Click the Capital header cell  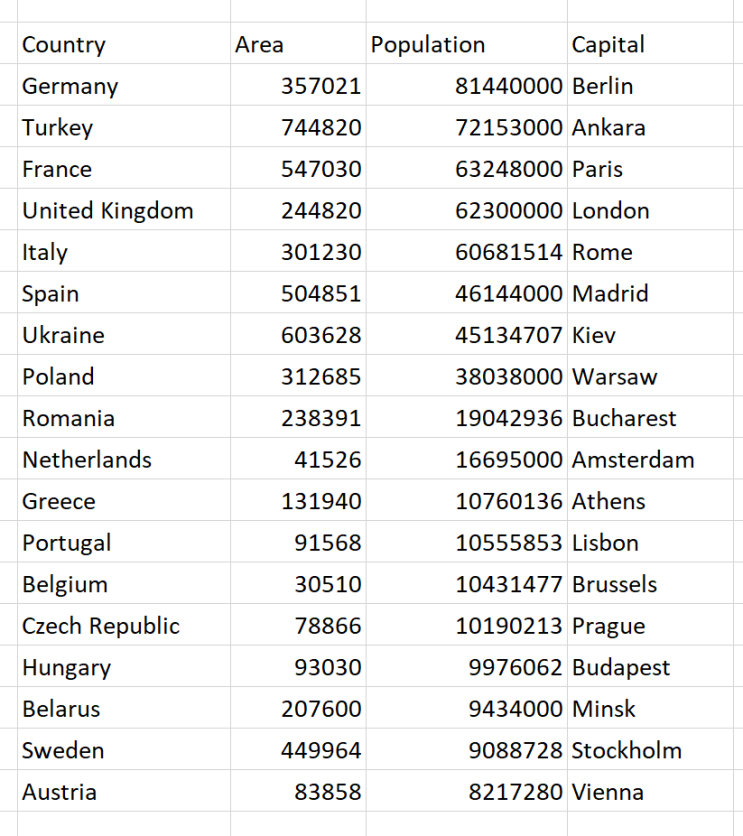tap(608, 45)
